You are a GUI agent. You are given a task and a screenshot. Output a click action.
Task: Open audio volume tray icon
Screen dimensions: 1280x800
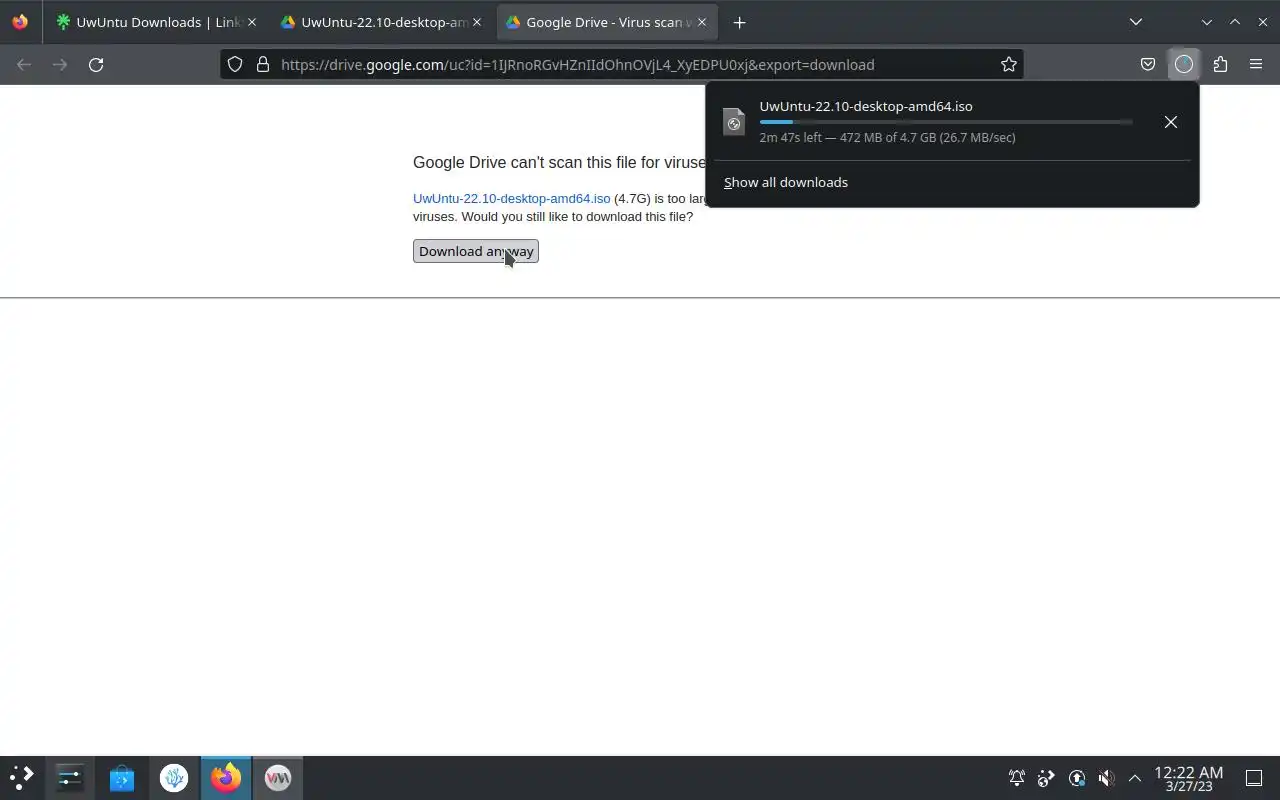click(x=1106, y=777)
